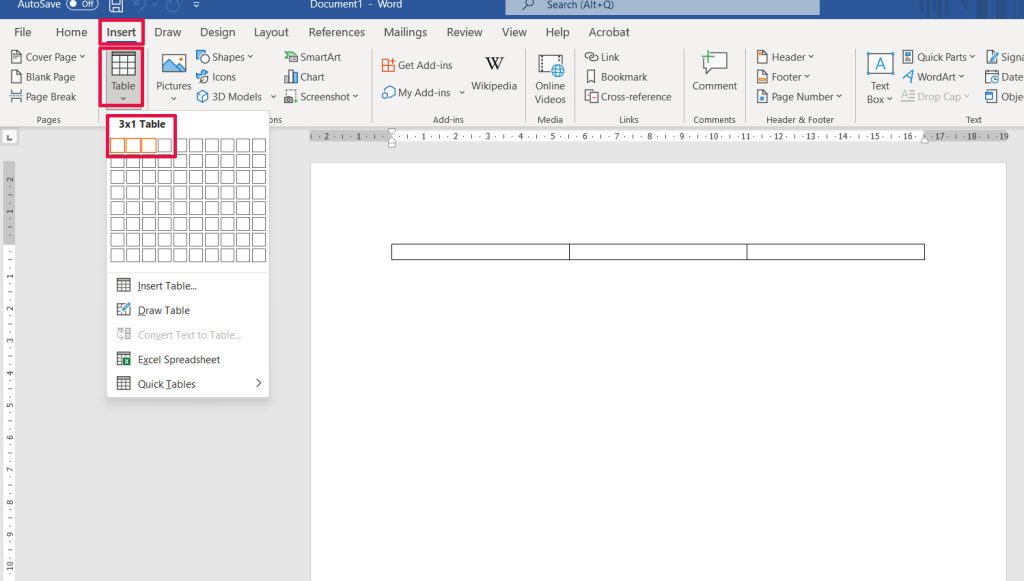
Task: Switch to the References tab
Action: [x=336, y=32]
